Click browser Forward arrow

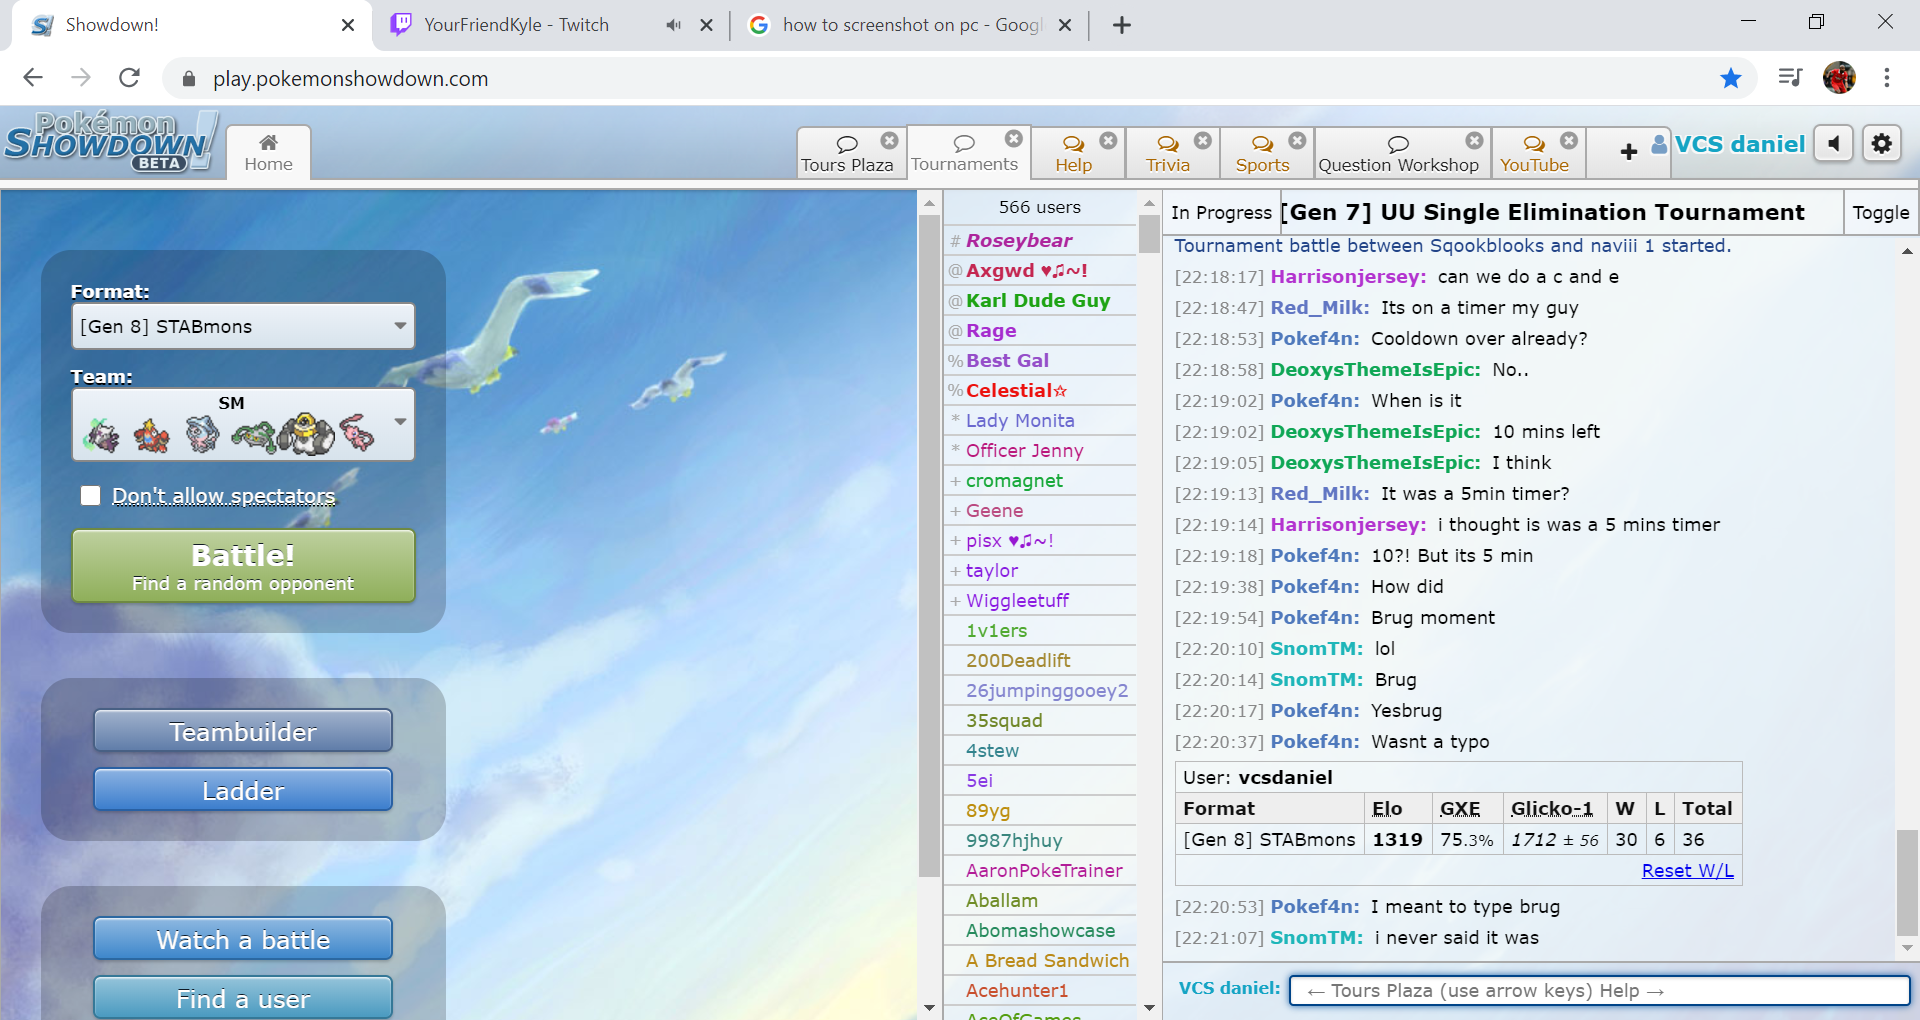pyautogui.click(x=81, y=78)
